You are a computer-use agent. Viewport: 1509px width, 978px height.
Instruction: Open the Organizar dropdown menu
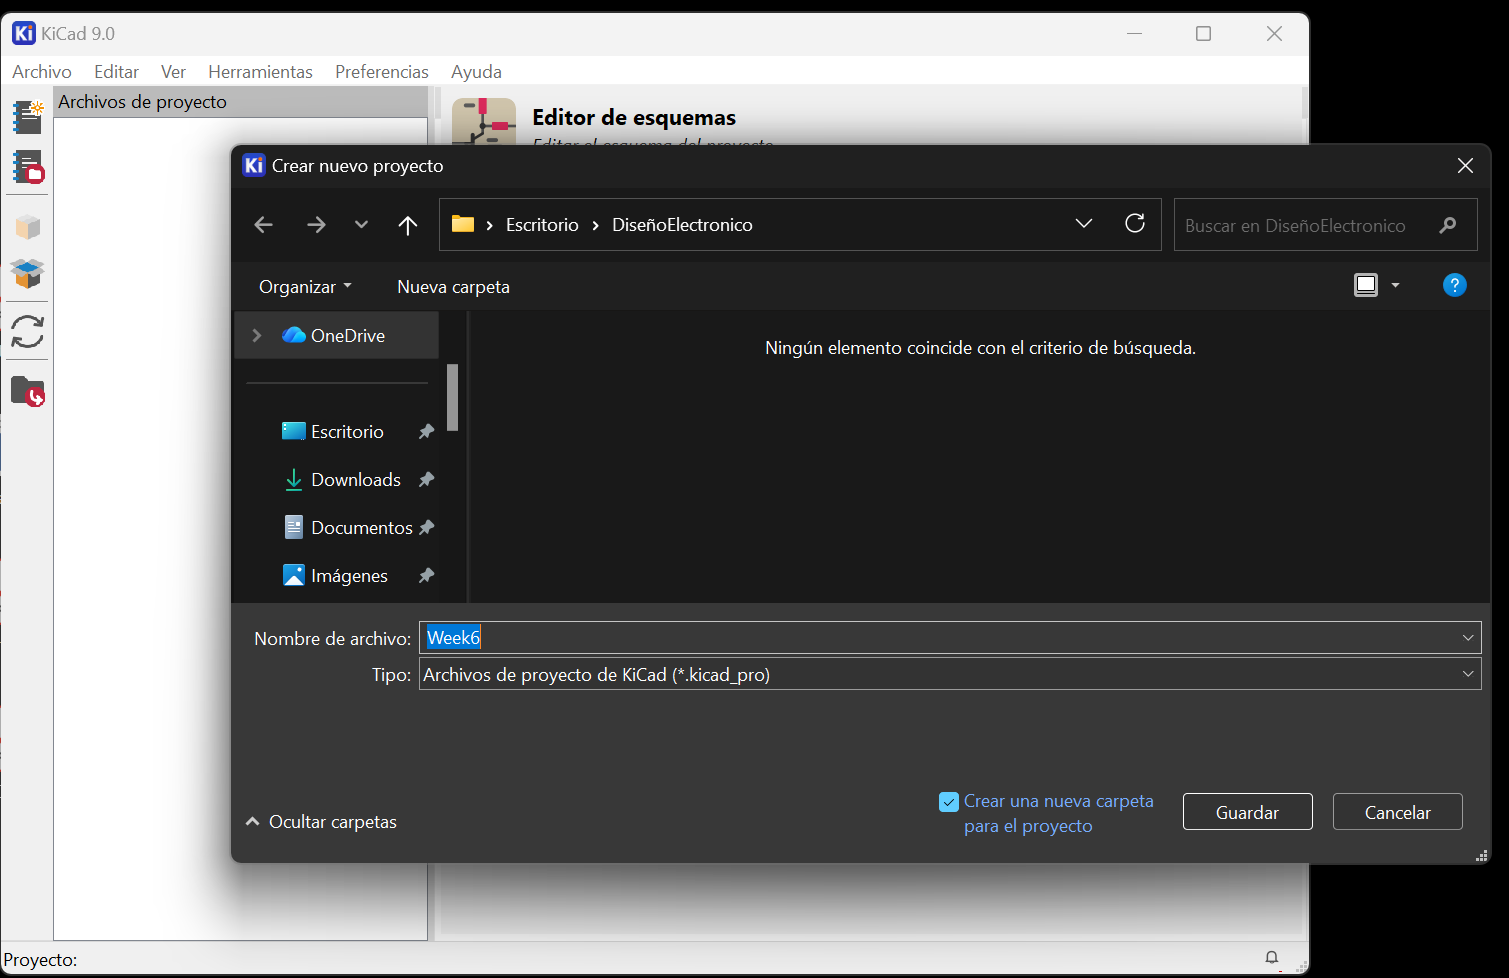pyautogui.click(x=305, y=287)
